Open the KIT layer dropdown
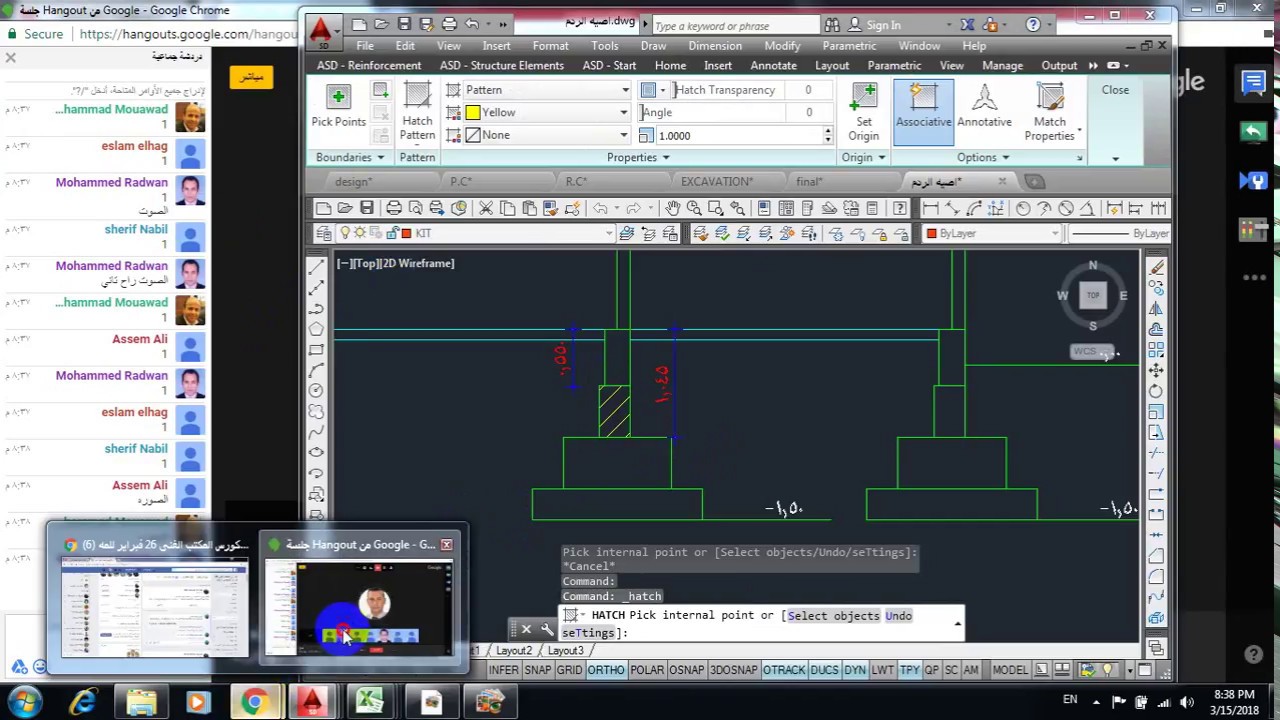This screenshot has height=720, width=1280. pyautogui.click(x=474, y=233)
